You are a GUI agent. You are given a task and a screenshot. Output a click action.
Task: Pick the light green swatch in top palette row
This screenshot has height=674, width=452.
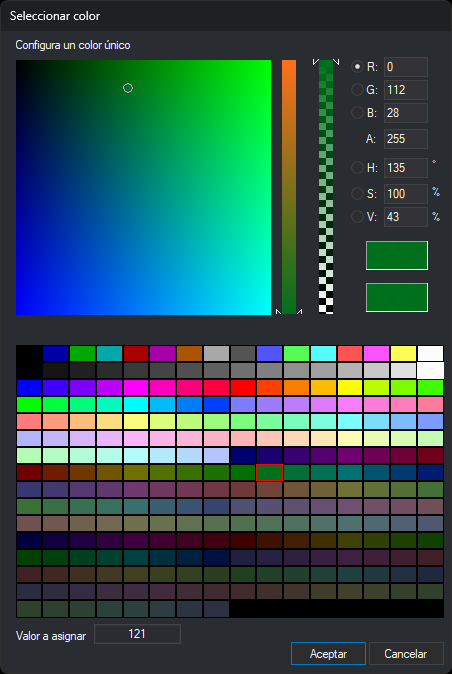pos(296,354)
